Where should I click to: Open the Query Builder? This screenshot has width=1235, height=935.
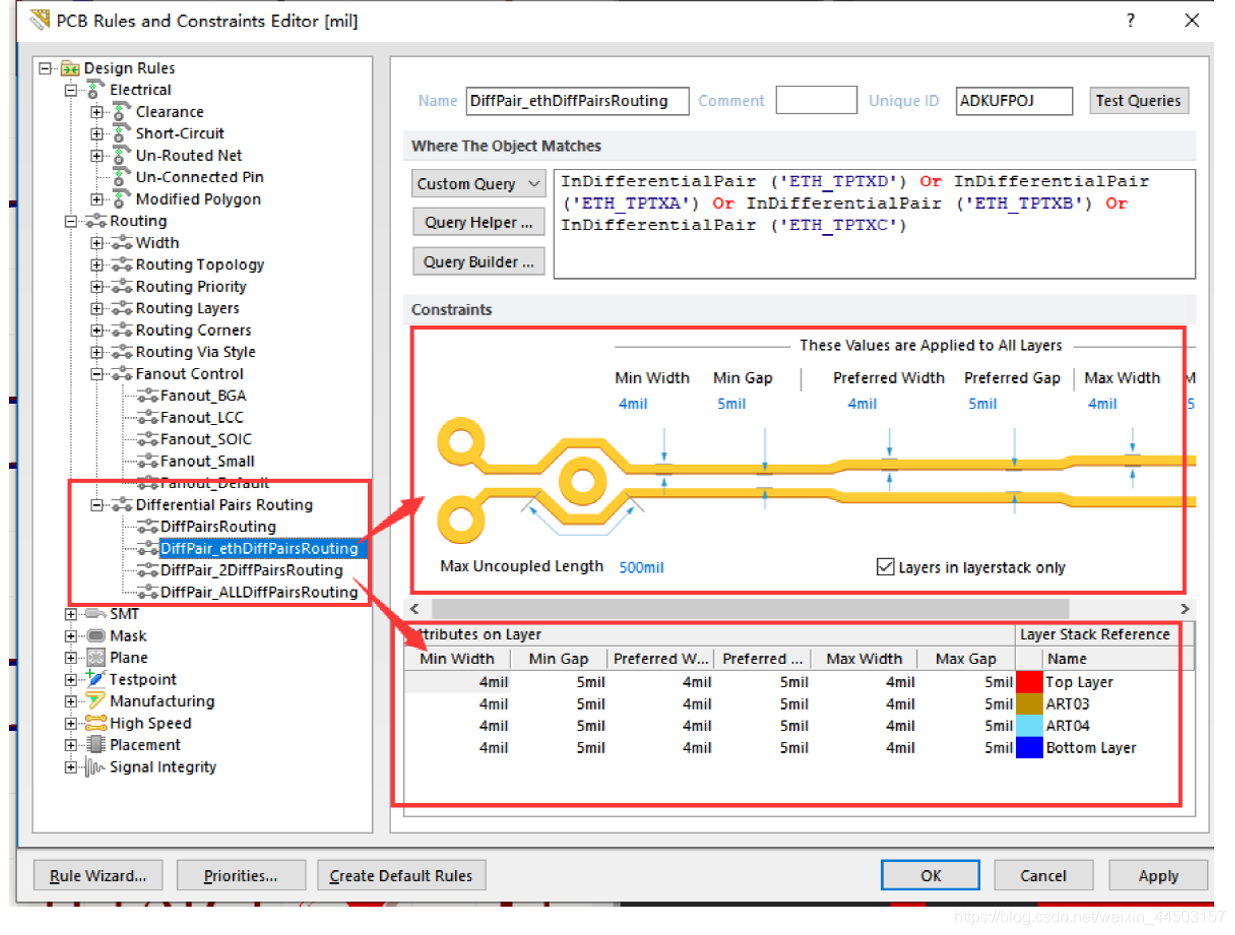tap(478, 262)
